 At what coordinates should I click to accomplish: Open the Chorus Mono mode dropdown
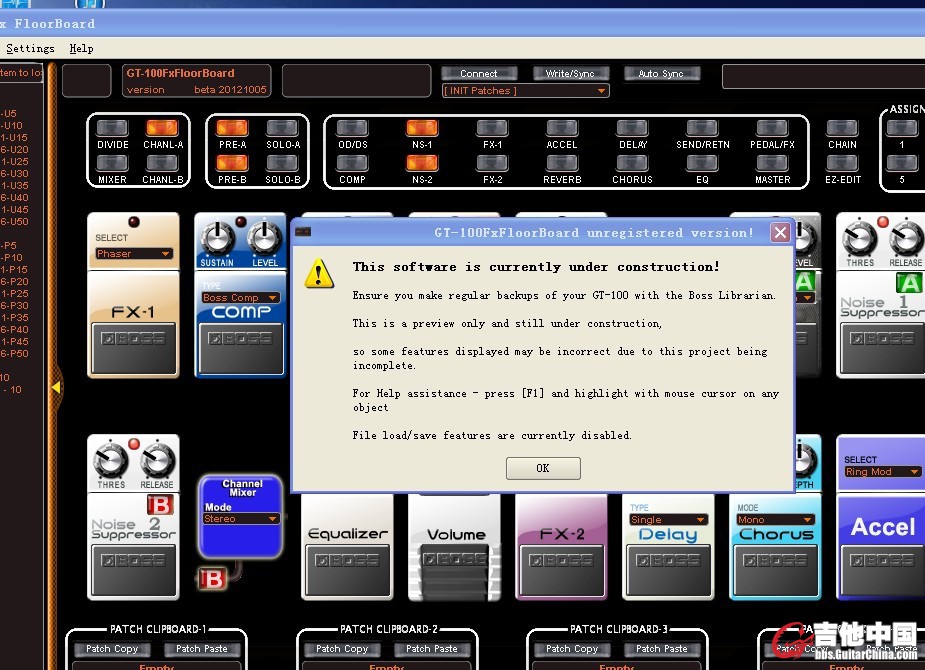point(775,520)
